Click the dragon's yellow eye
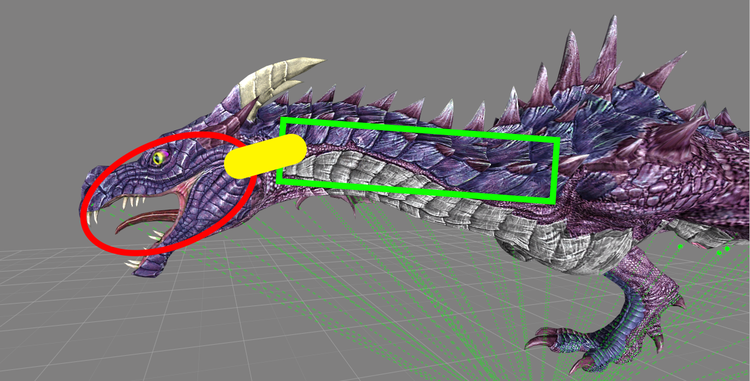750x381 pixels. coord(159,157)
